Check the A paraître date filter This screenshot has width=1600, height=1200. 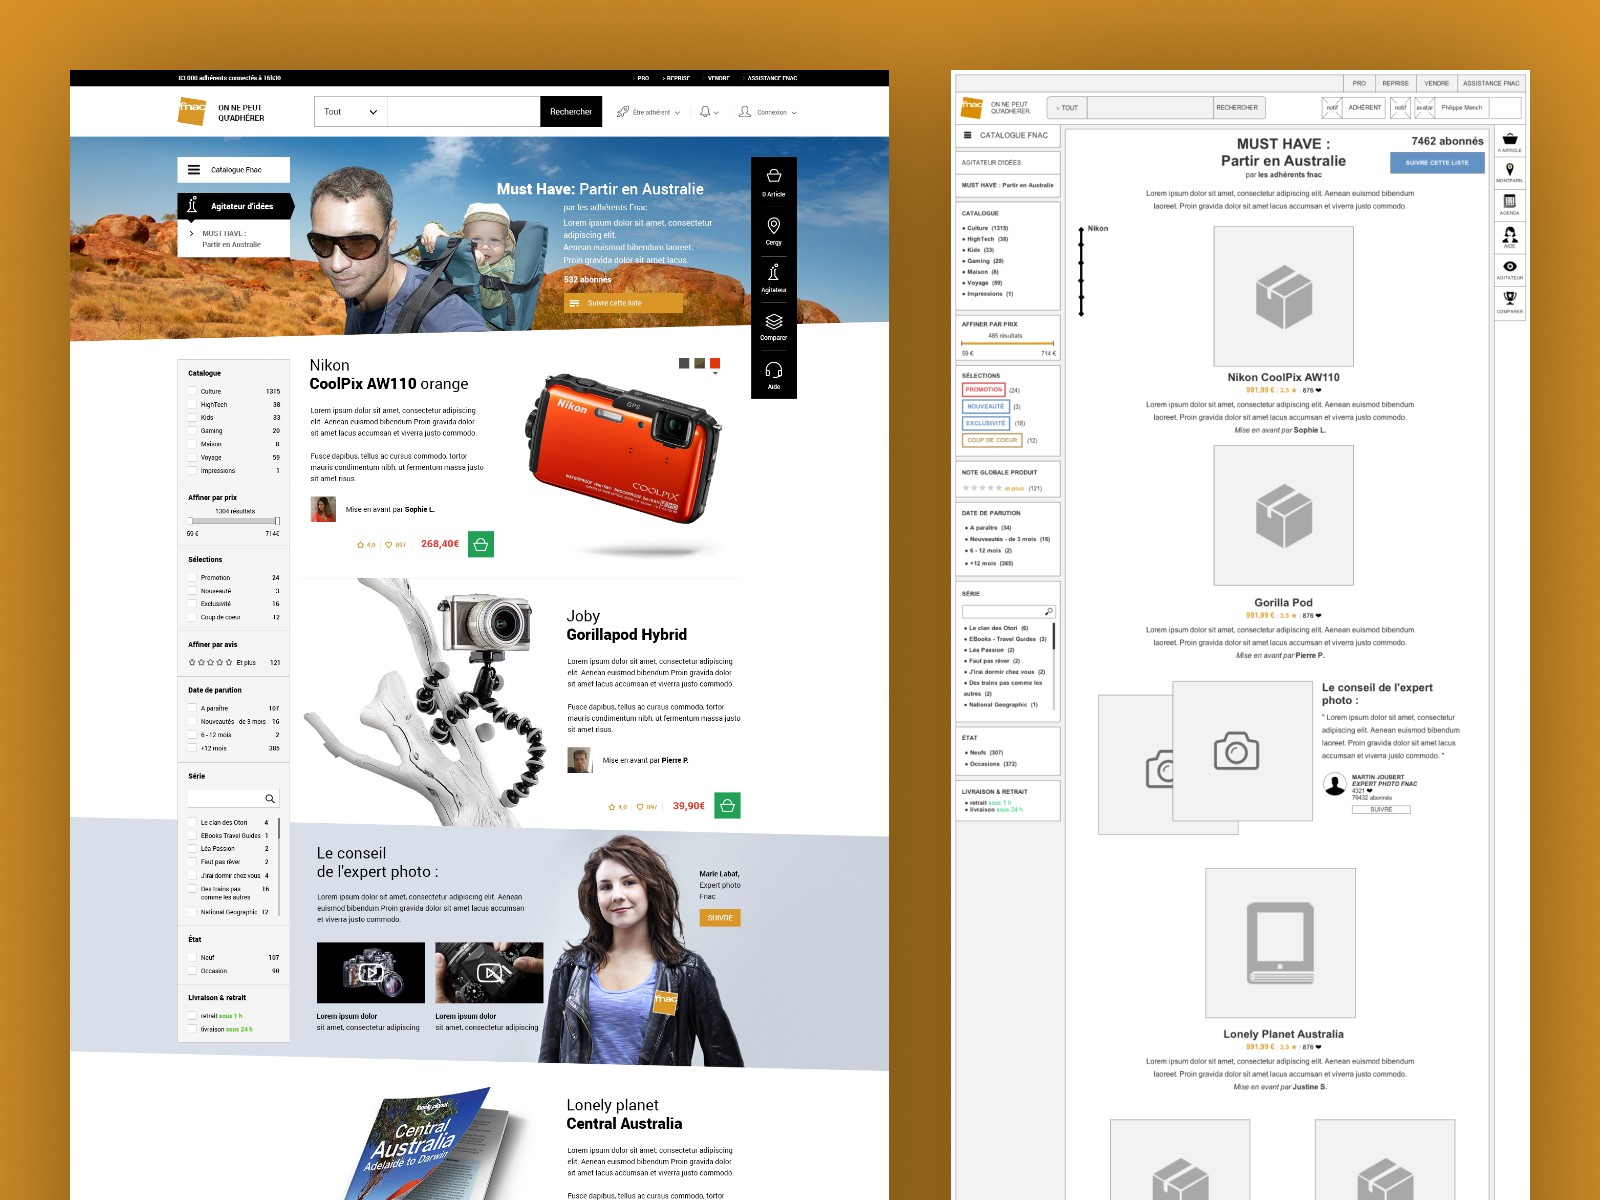click(x=192, y=708)
